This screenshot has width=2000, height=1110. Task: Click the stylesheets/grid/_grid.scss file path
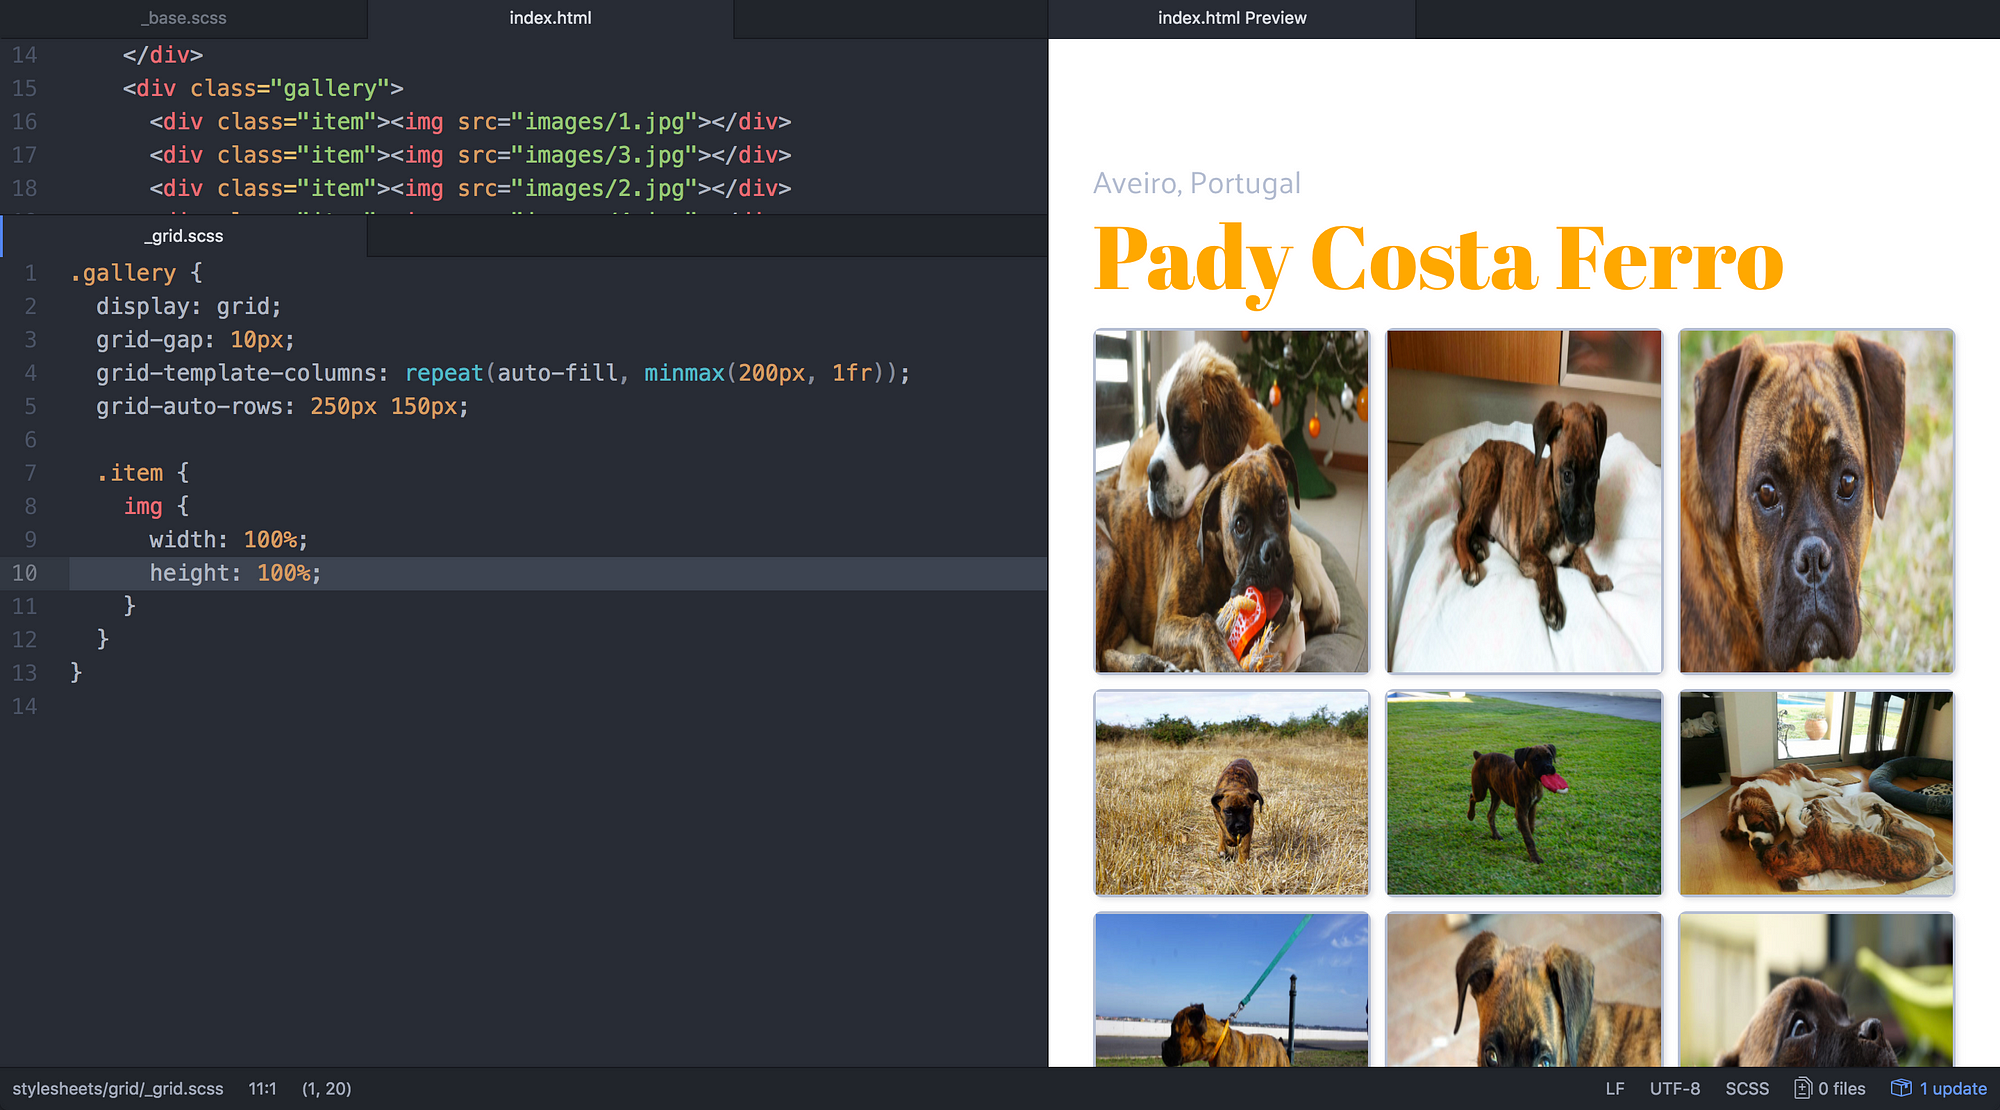118,1088
